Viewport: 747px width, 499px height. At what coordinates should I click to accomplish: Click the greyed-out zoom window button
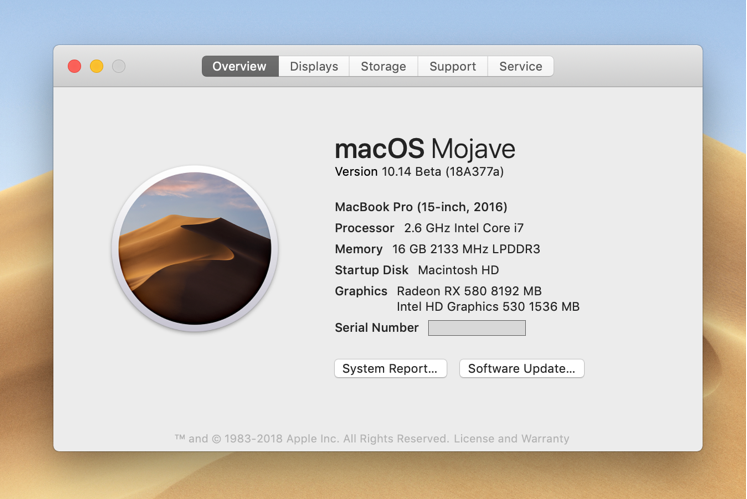click(x=119, y=66)
